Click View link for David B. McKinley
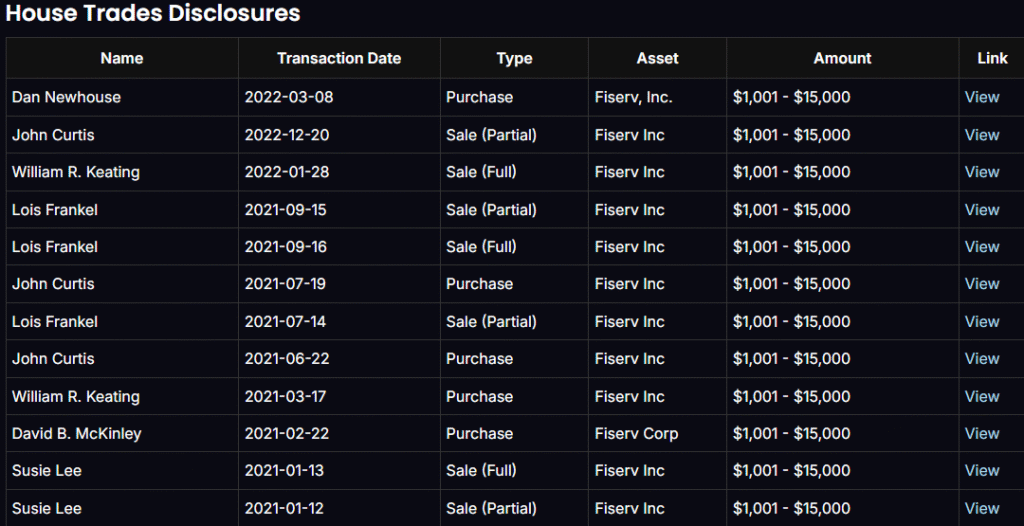This screenshot has width=1024, height=526. 982,434
